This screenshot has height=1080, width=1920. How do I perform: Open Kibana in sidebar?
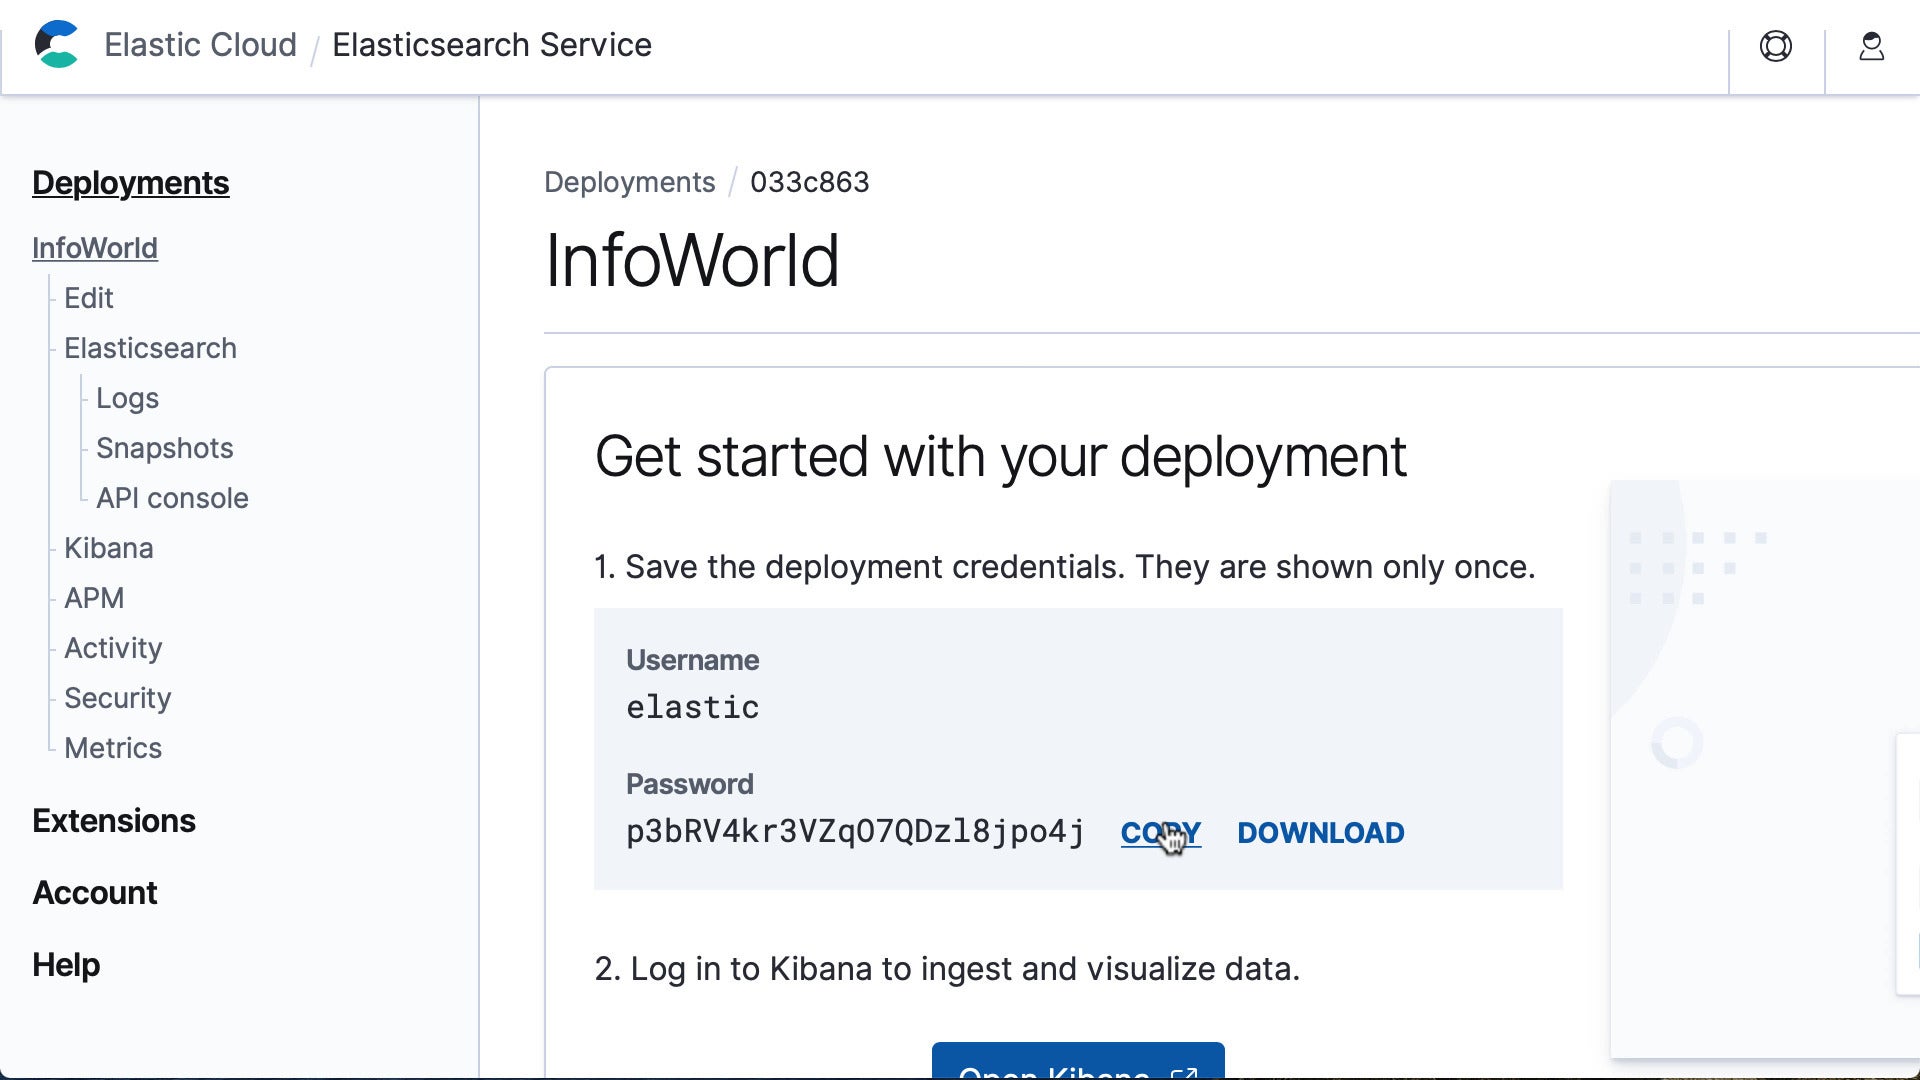coord(109,548)
